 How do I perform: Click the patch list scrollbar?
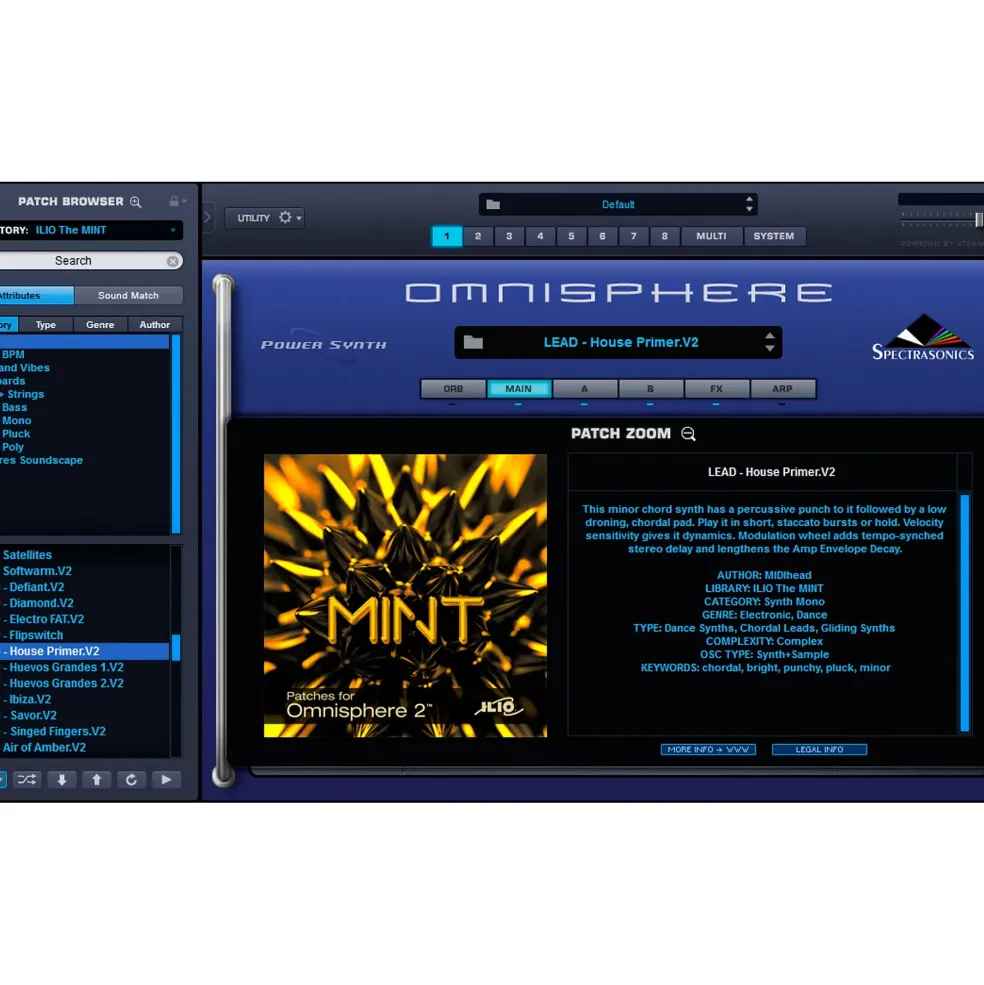[176, 648]
